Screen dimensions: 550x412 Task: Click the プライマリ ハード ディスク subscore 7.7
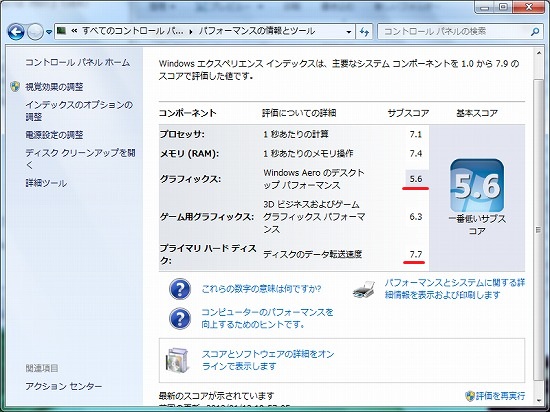tap(416, 254)
